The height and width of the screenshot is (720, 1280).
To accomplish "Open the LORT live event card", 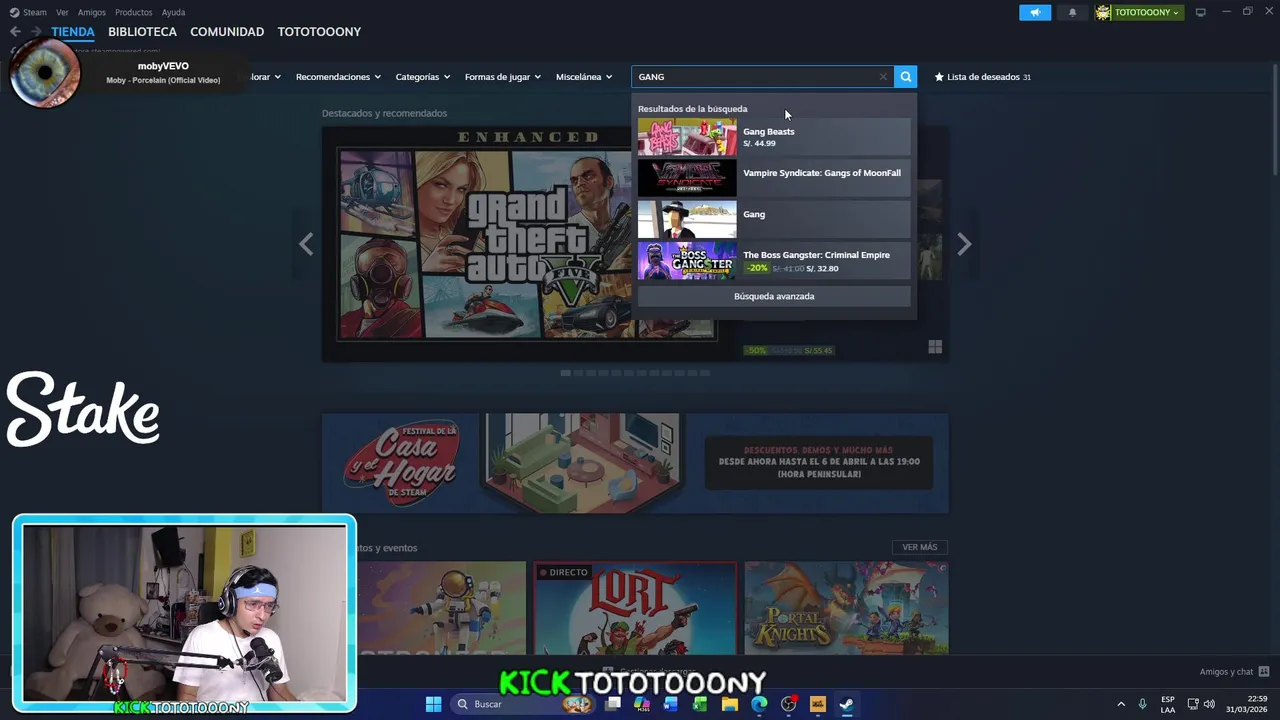I will (635, 608).
